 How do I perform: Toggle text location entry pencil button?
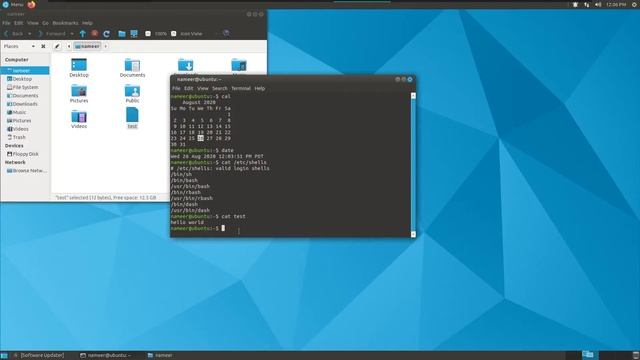click(57, 46)
